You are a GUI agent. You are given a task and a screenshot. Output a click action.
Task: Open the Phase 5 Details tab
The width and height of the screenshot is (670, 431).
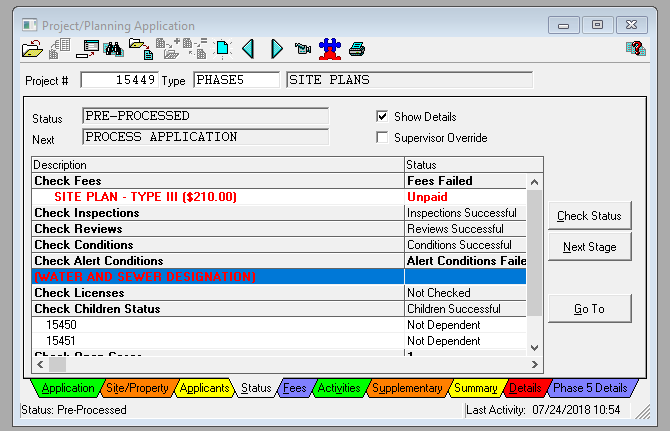click(x=590, y=388)
